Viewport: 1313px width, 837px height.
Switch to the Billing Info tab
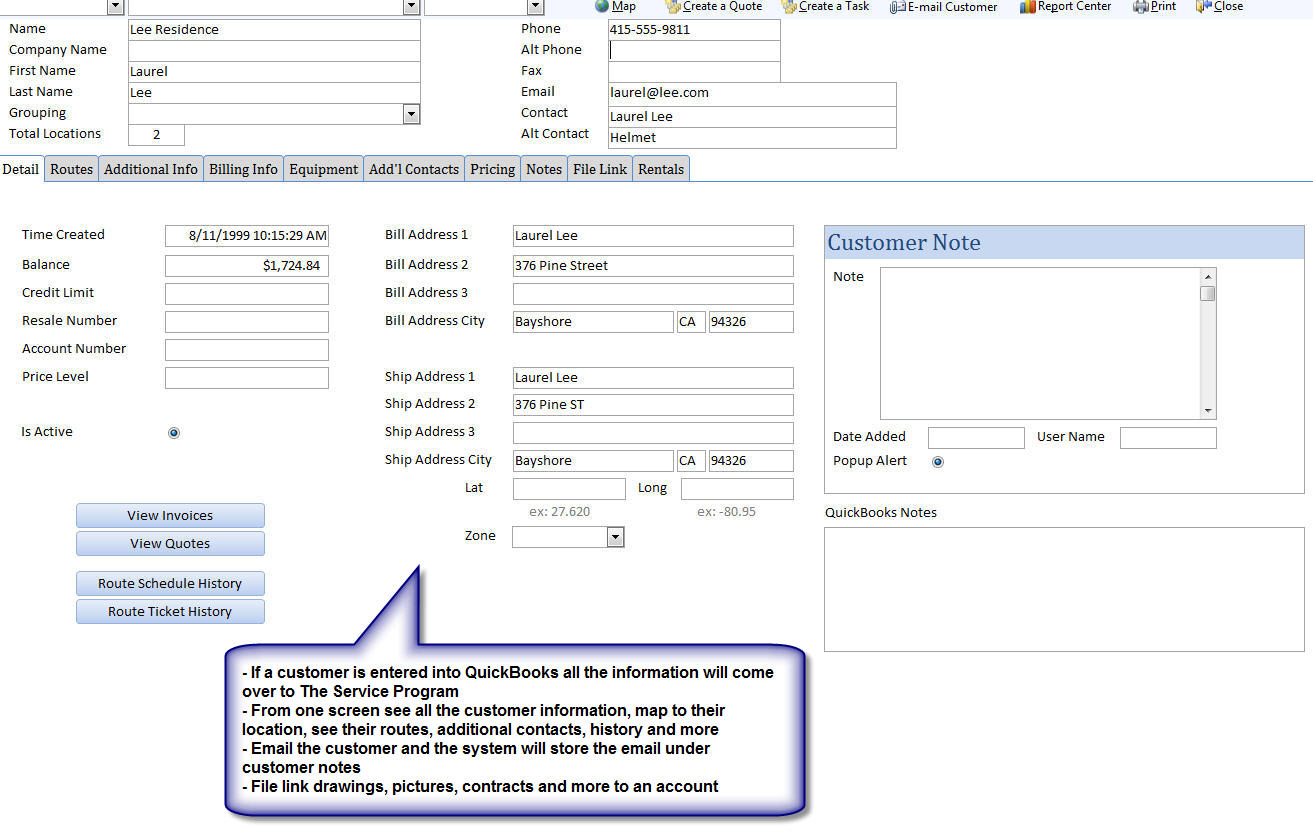[243, 169]
